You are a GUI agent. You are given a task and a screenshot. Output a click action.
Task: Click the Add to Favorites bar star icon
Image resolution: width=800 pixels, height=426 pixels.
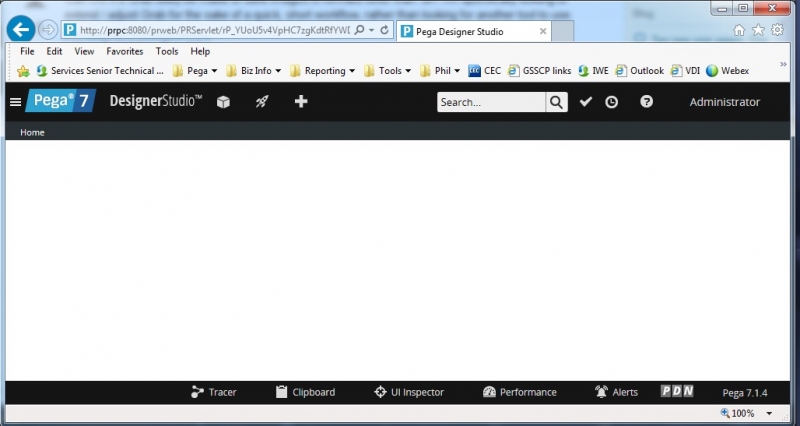point(23,71)
